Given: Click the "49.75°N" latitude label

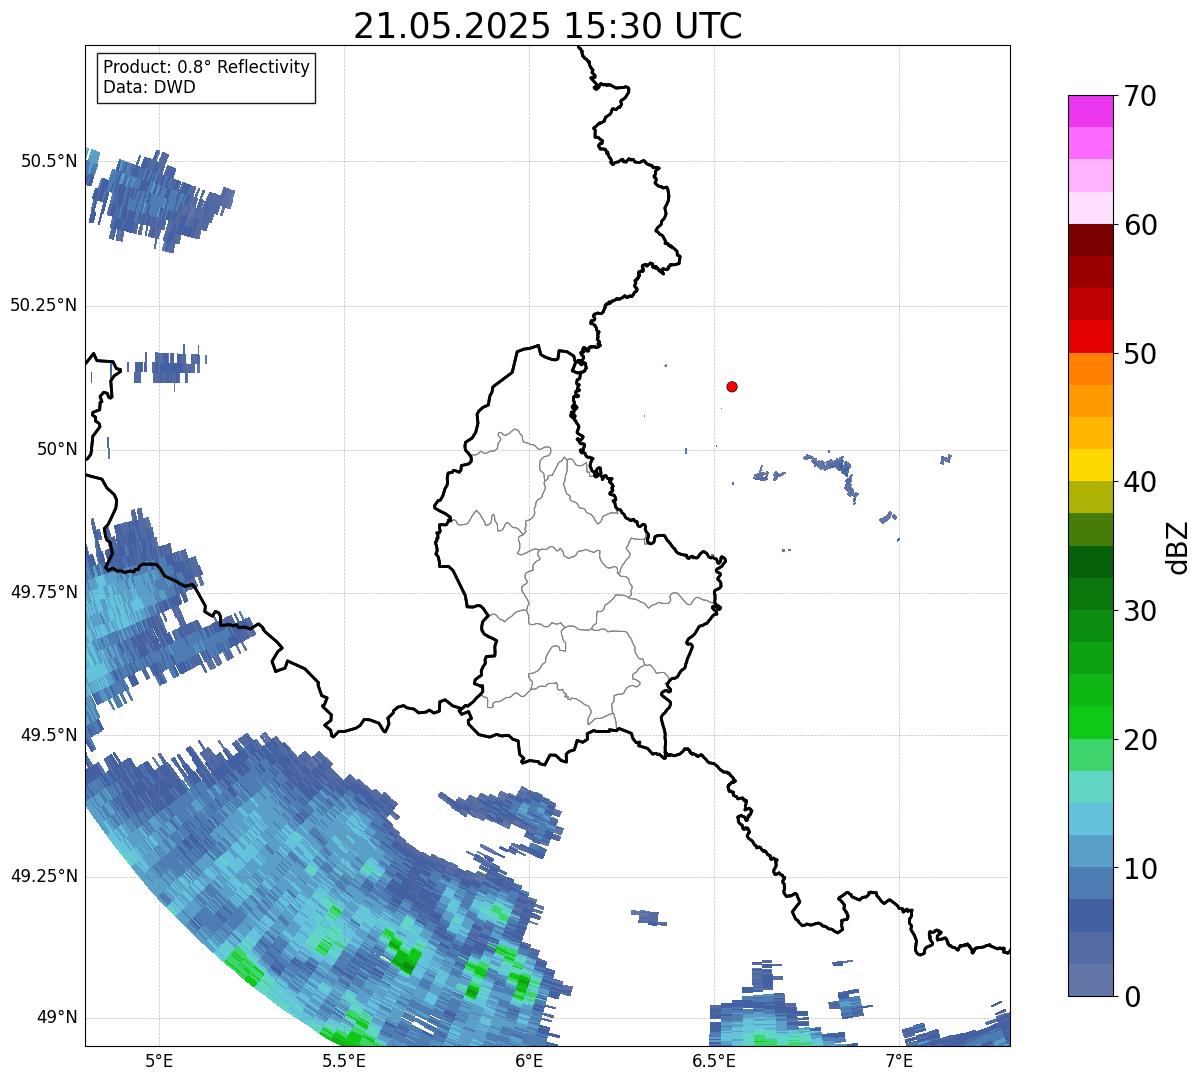Looking at the screenshot, I should pos(43,592).
